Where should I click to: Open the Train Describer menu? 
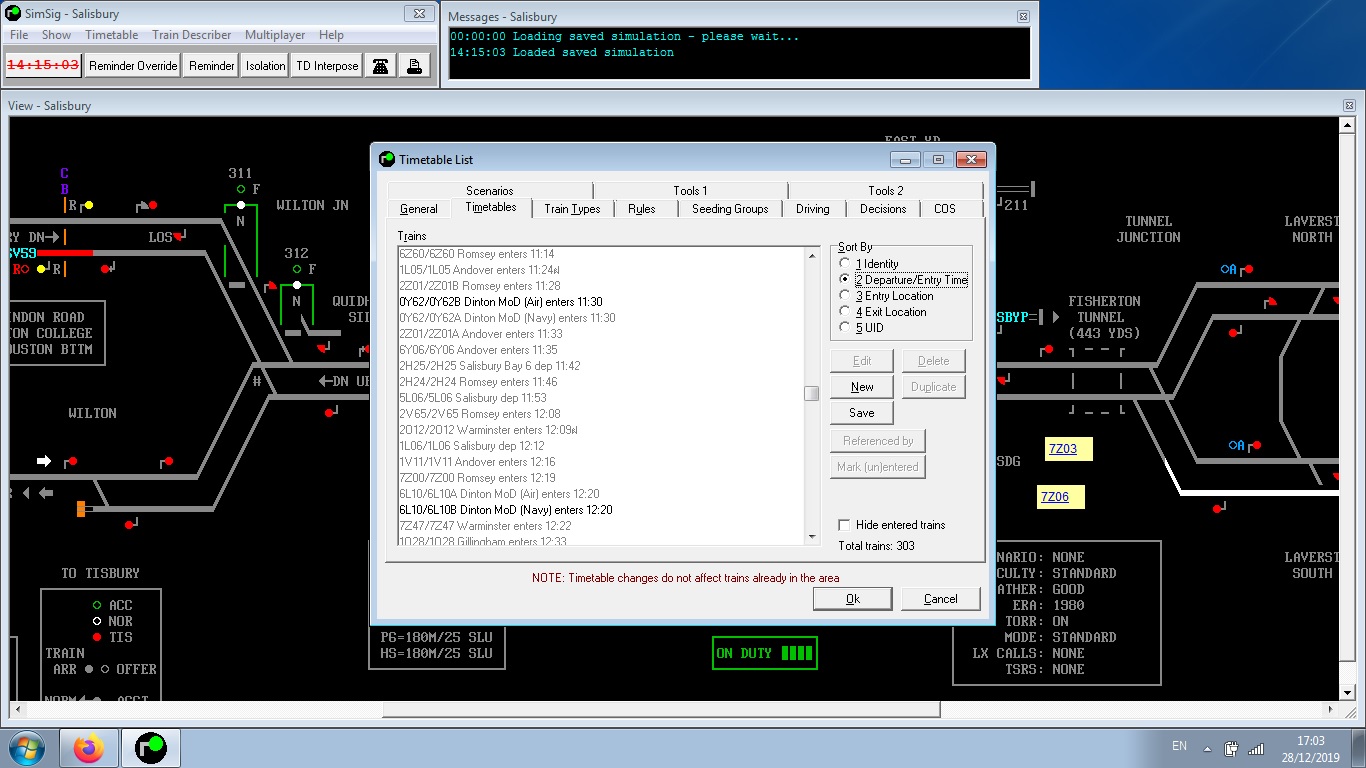191,35
